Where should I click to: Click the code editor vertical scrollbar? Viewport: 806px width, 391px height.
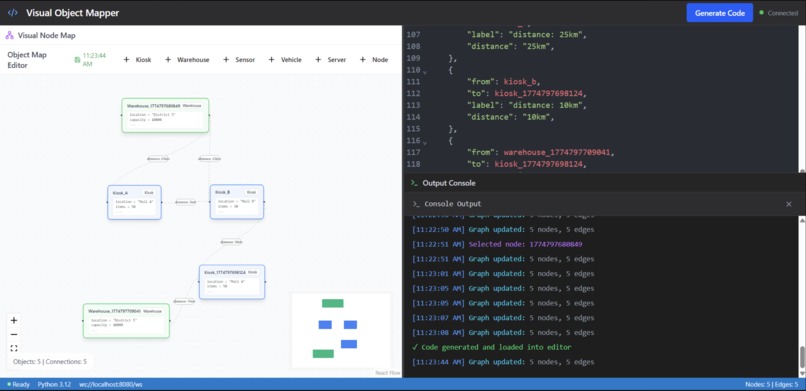pyautogui.click(x=802, y=99)
